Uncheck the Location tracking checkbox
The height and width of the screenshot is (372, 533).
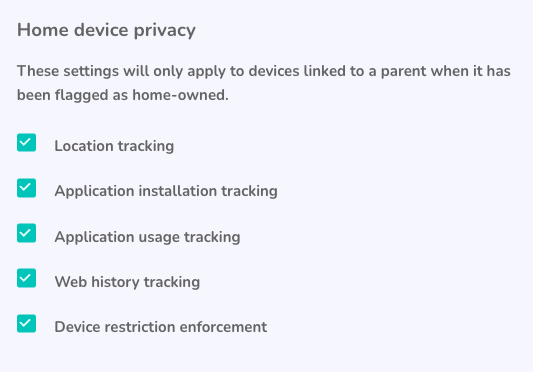tap(27, 142)
